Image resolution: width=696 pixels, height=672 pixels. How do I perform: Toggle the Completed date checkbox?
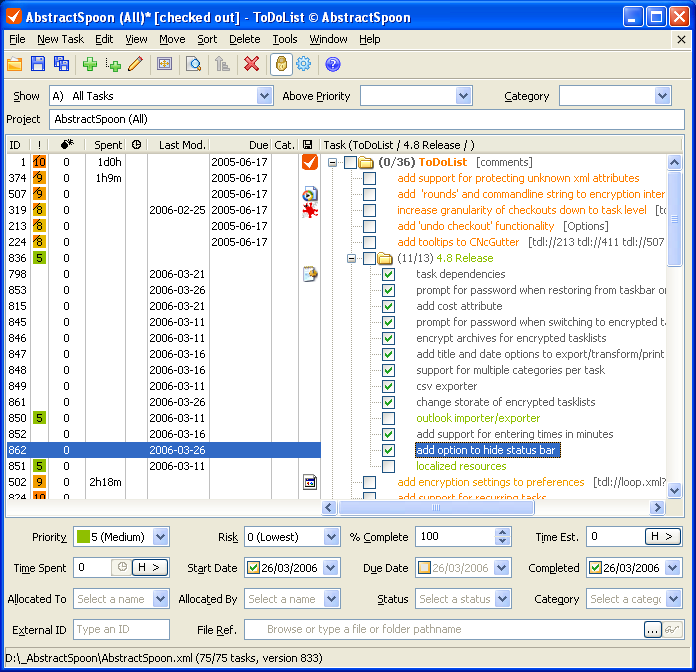[595, 567]
